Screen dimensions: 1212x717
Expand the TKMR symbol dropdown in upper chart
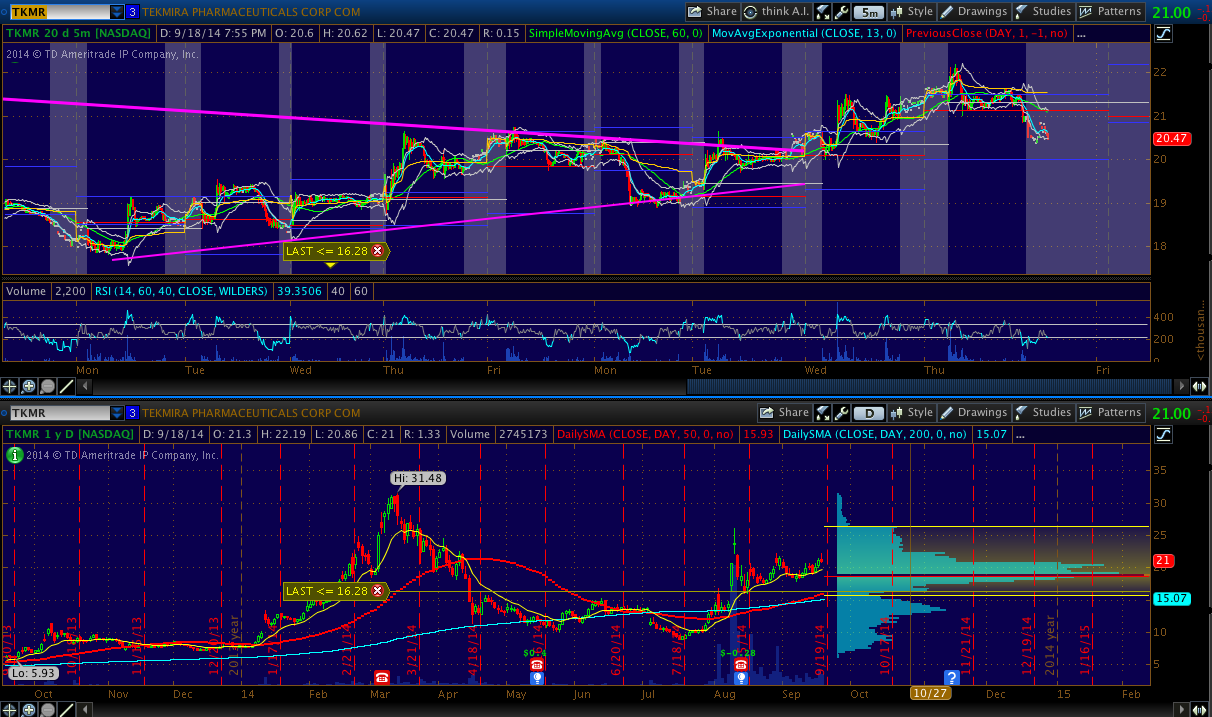point(117,12)
